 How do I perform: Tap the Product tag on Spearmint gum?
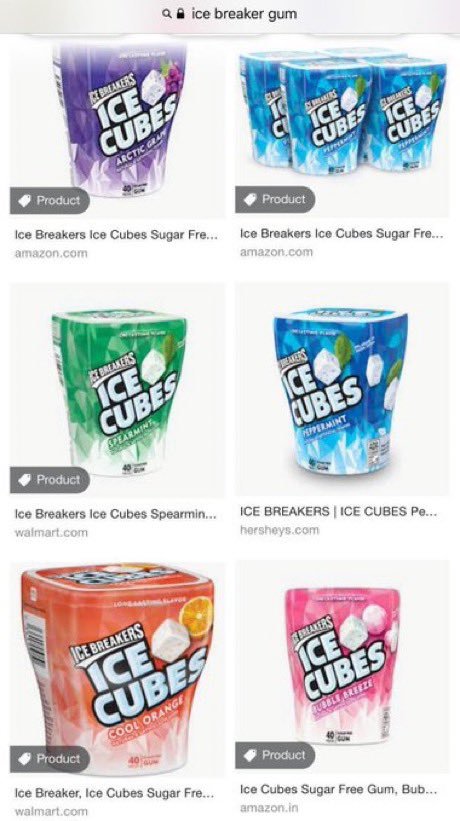(50, 480)
